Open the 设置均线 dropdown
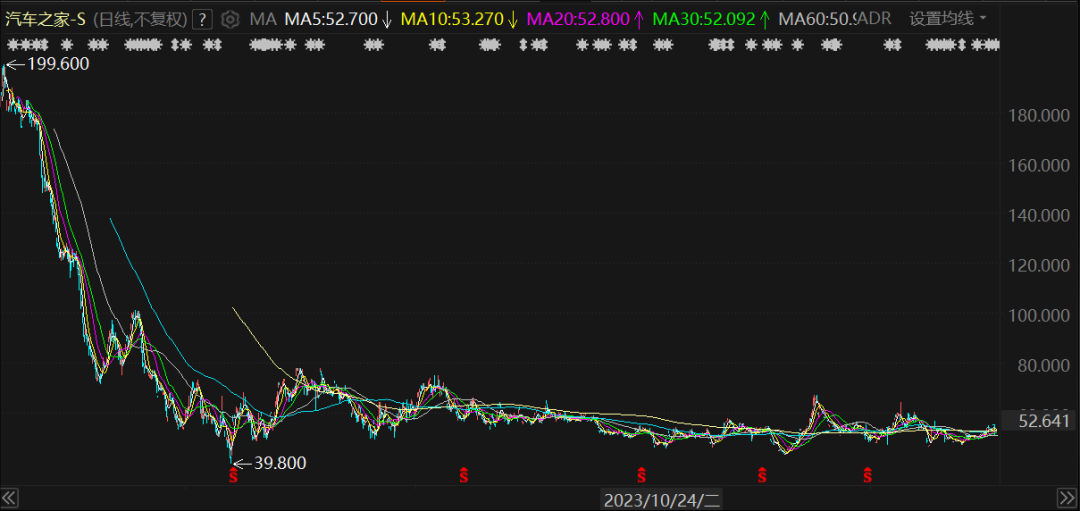Image resolution: width=1080 pixels, height=511 pixels. coord(948,19)
